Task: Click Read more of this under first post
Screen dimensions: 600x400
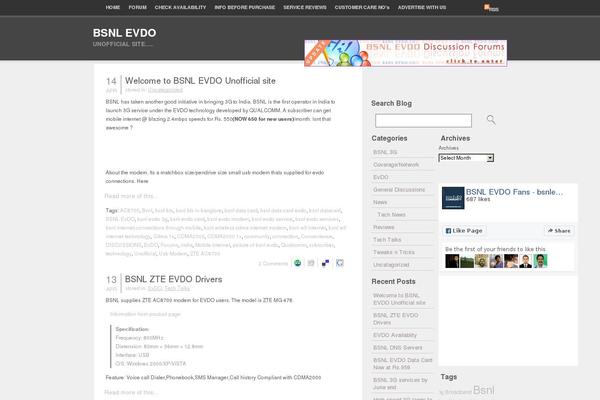Action: click(130, 196)
